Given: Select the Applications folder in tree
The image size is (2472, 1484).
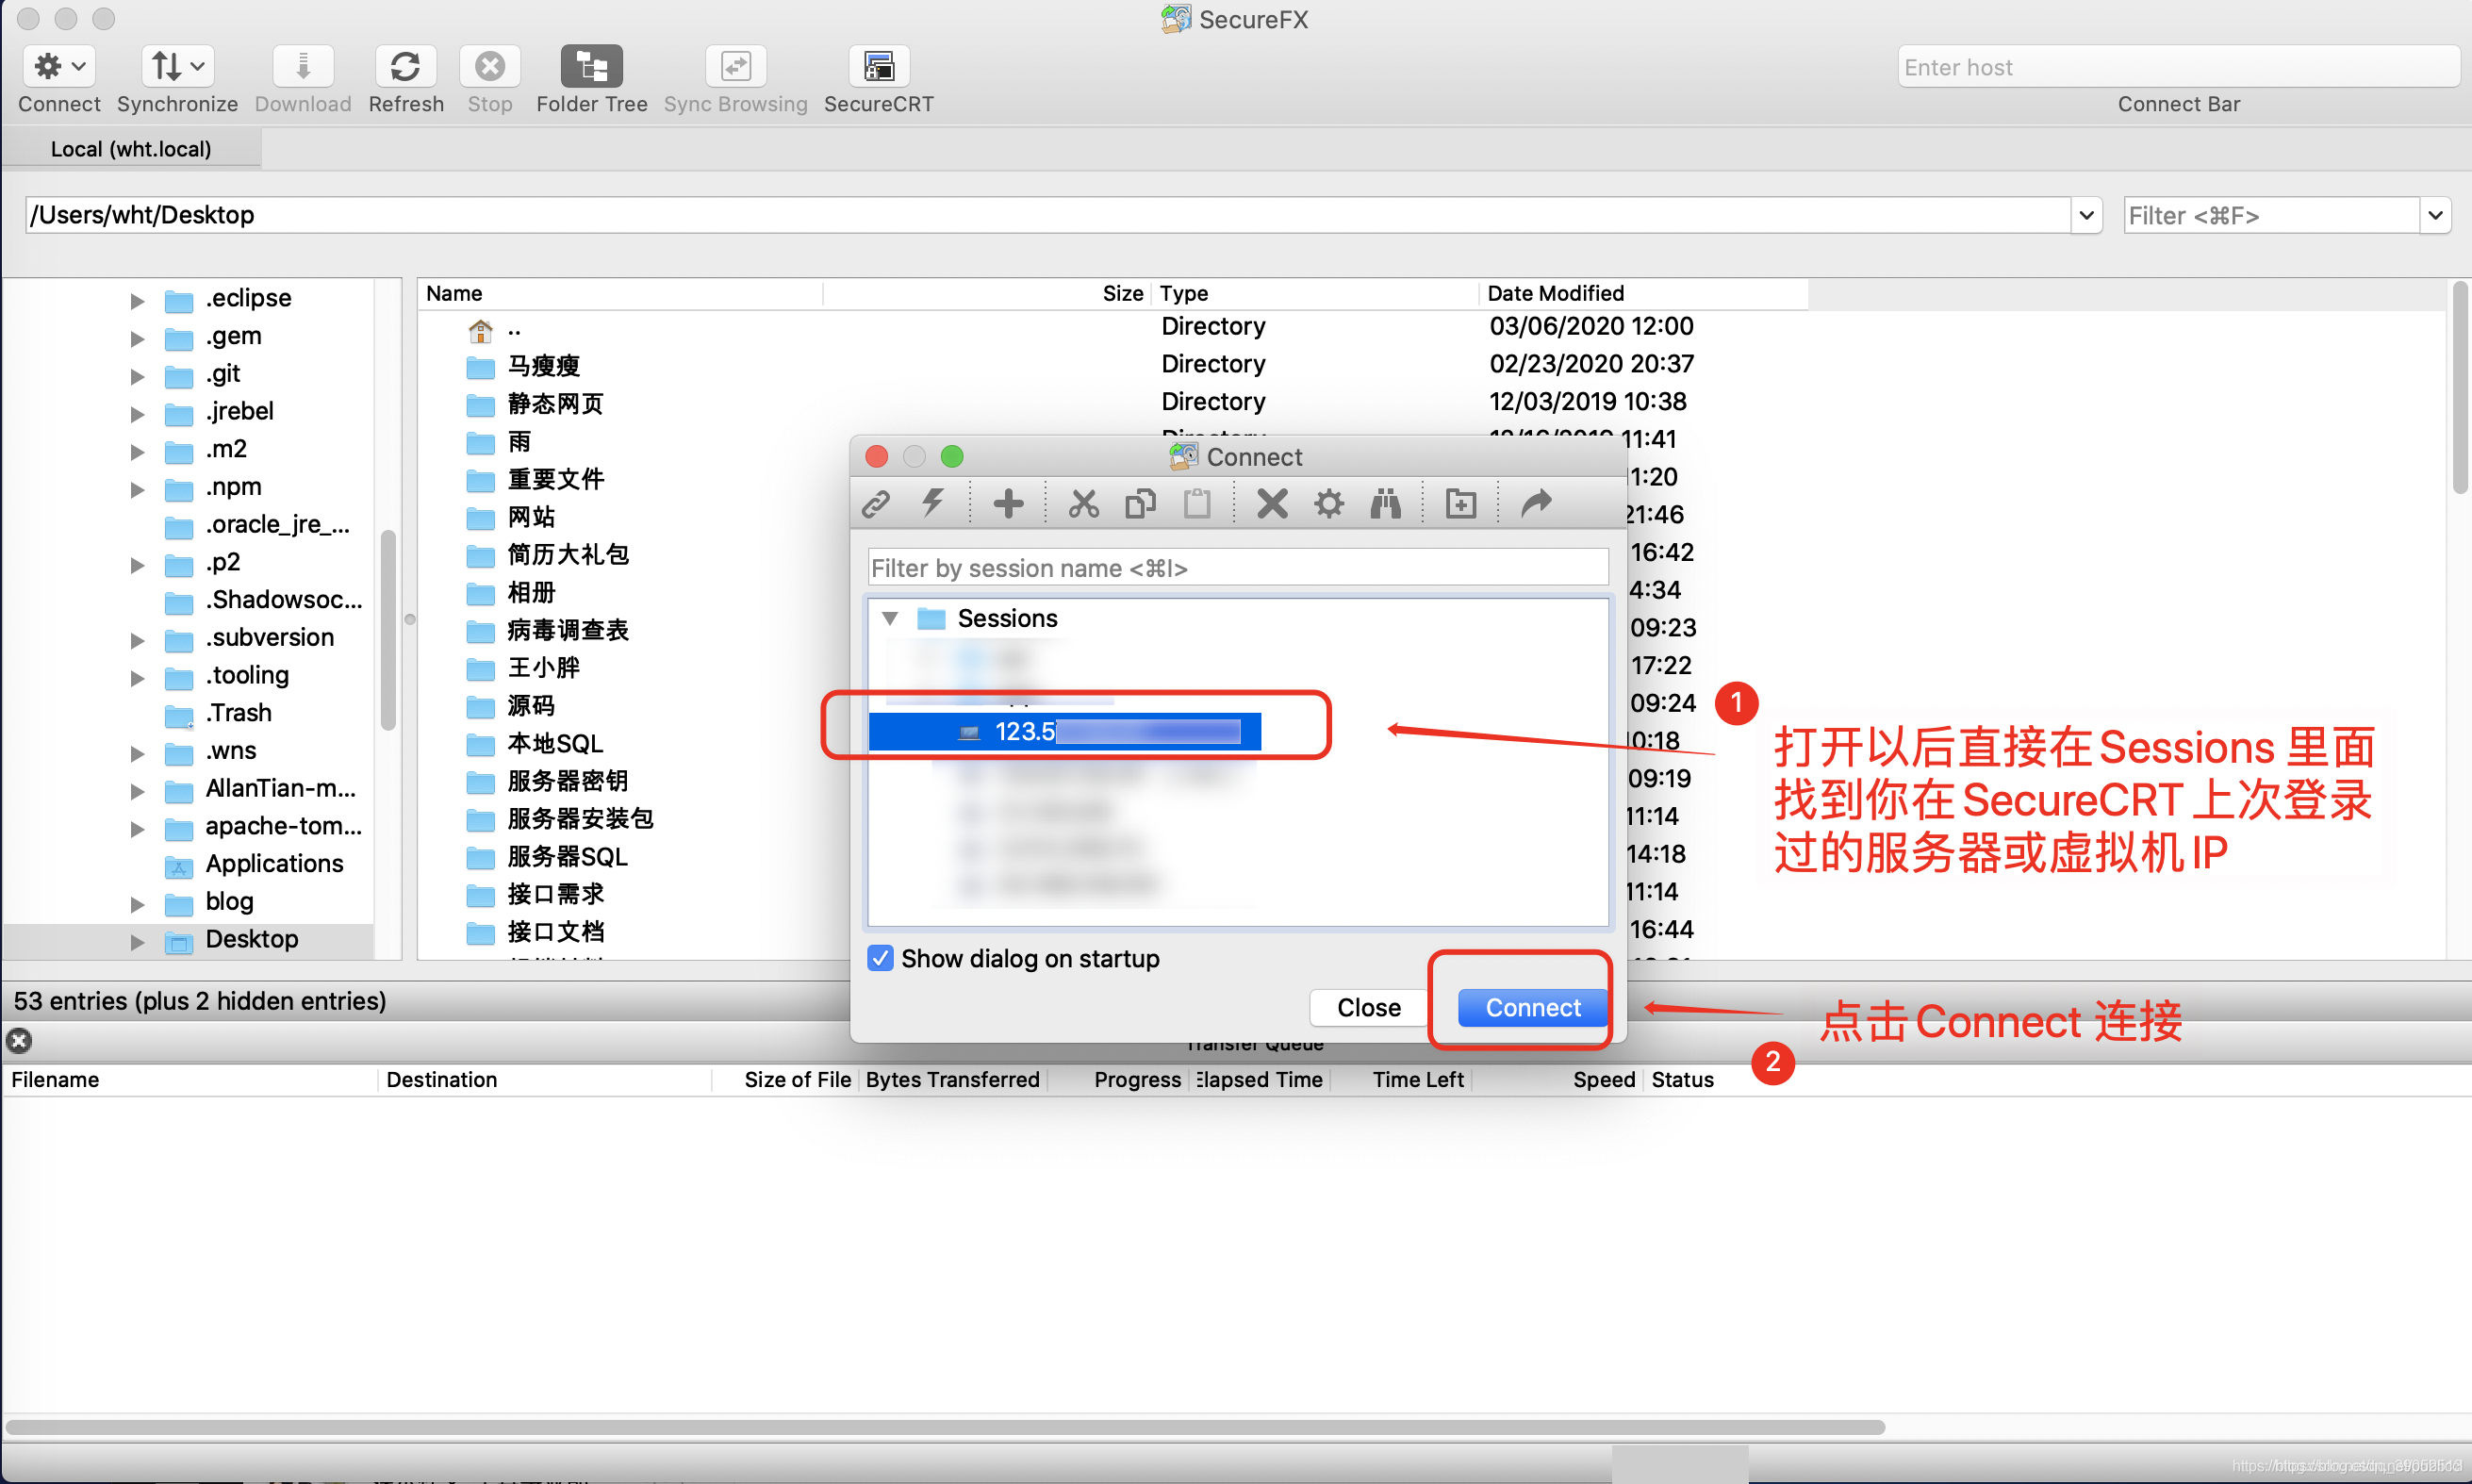Looking at the screenshot, I should point(274,863).
